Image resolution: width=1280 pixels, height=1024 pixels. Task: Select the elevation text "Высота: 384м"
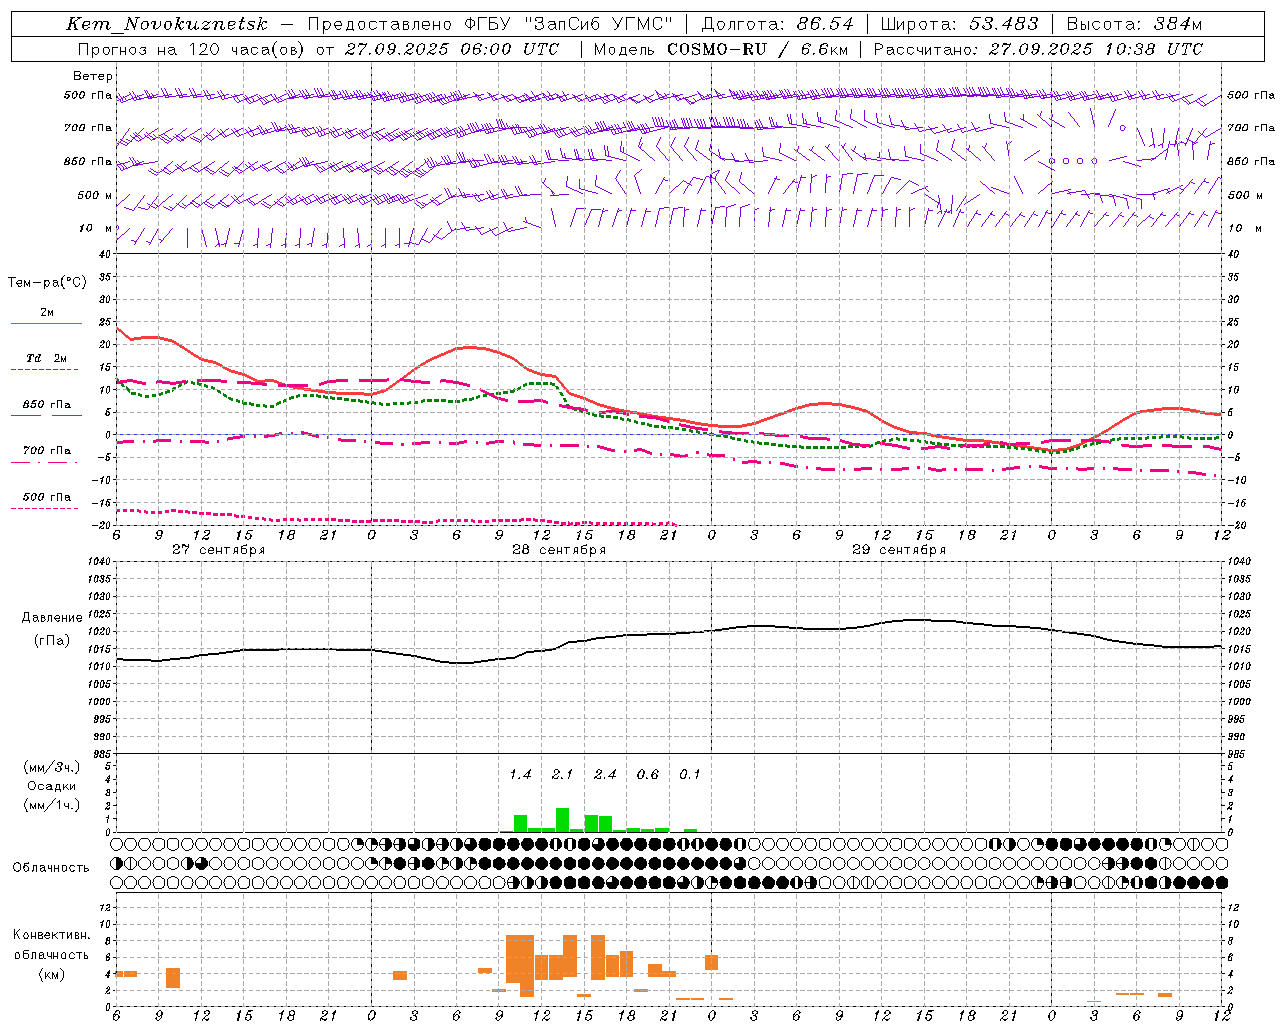tap(1134, 24)
